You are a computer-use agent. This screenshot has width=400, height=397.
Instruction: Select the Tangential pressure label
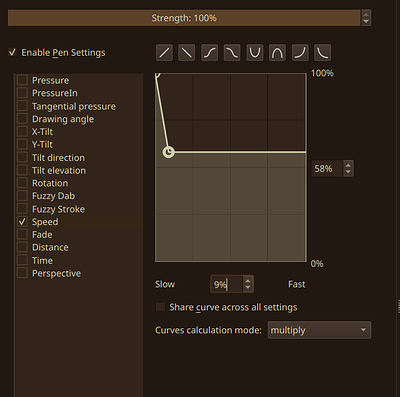point(74,106)
